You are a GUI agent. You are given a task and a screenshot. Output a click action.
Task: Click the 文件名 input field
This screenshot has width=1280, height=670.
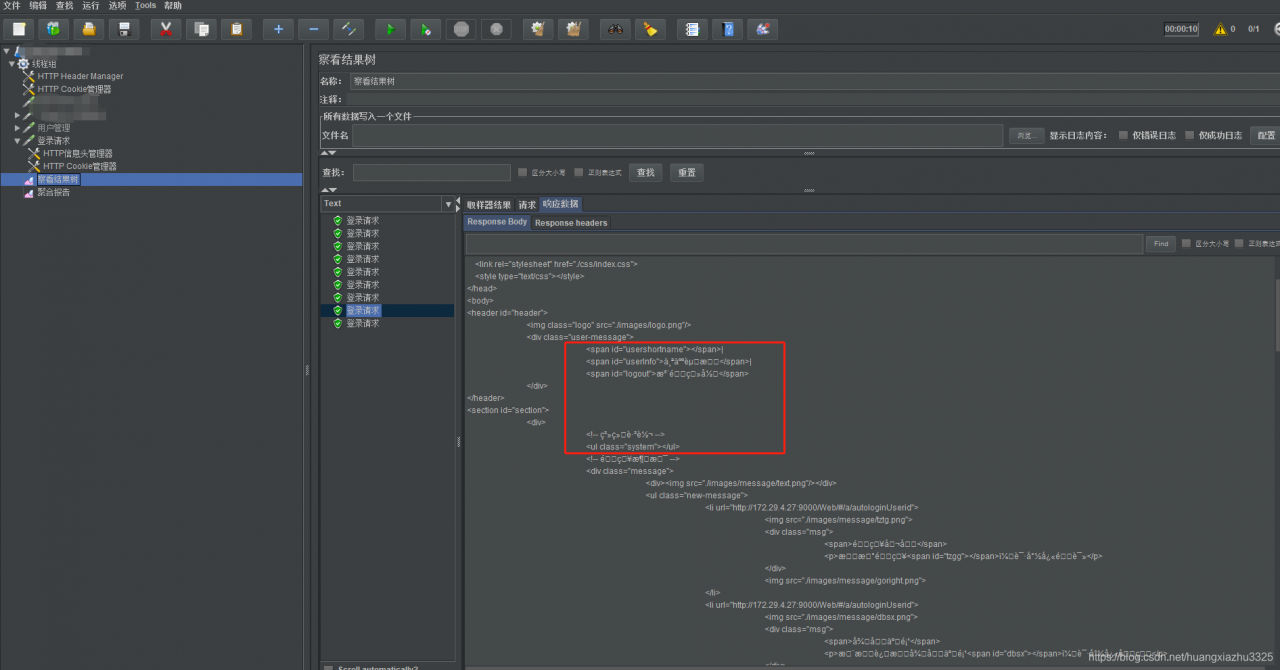pos(677,135)
